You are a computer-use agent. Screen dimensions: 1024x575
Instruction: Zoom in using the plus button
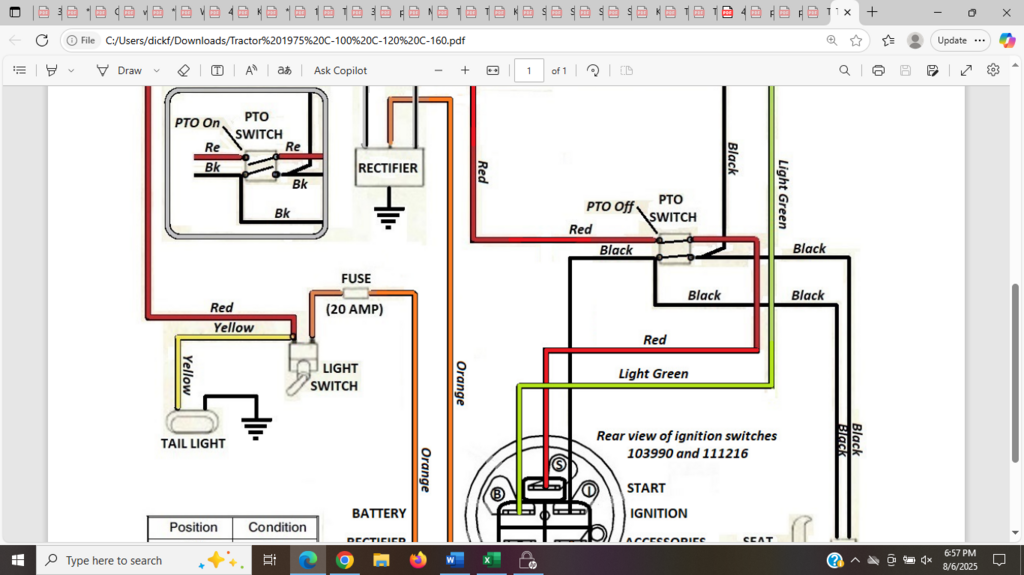coord(465,71)
